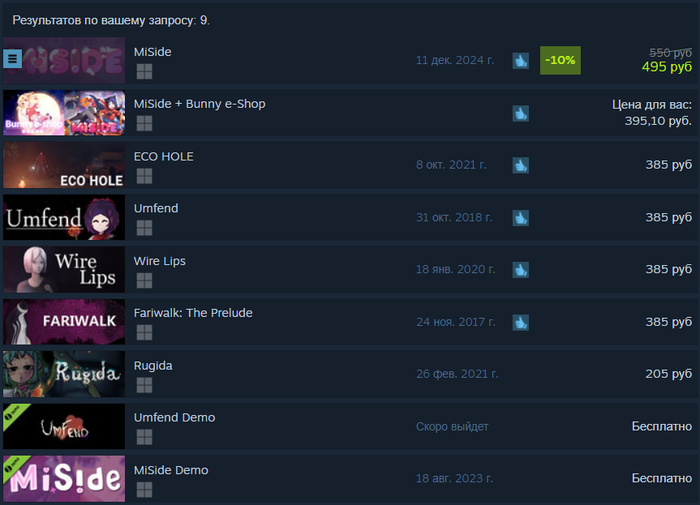Screen dimensions: 700x505
Task: Select the Umfend capsule image
Action: coord(64,217)
